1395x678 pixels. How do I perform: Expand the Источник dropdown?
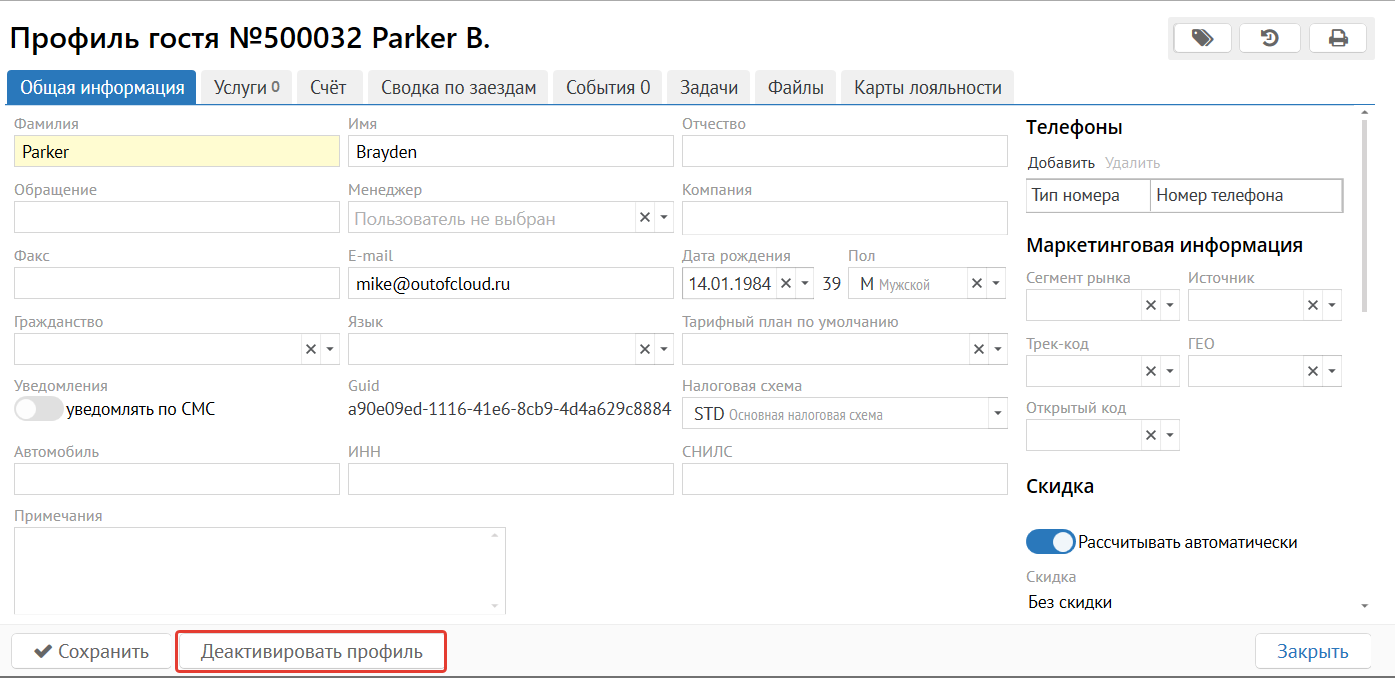(x=1331, y=305)
